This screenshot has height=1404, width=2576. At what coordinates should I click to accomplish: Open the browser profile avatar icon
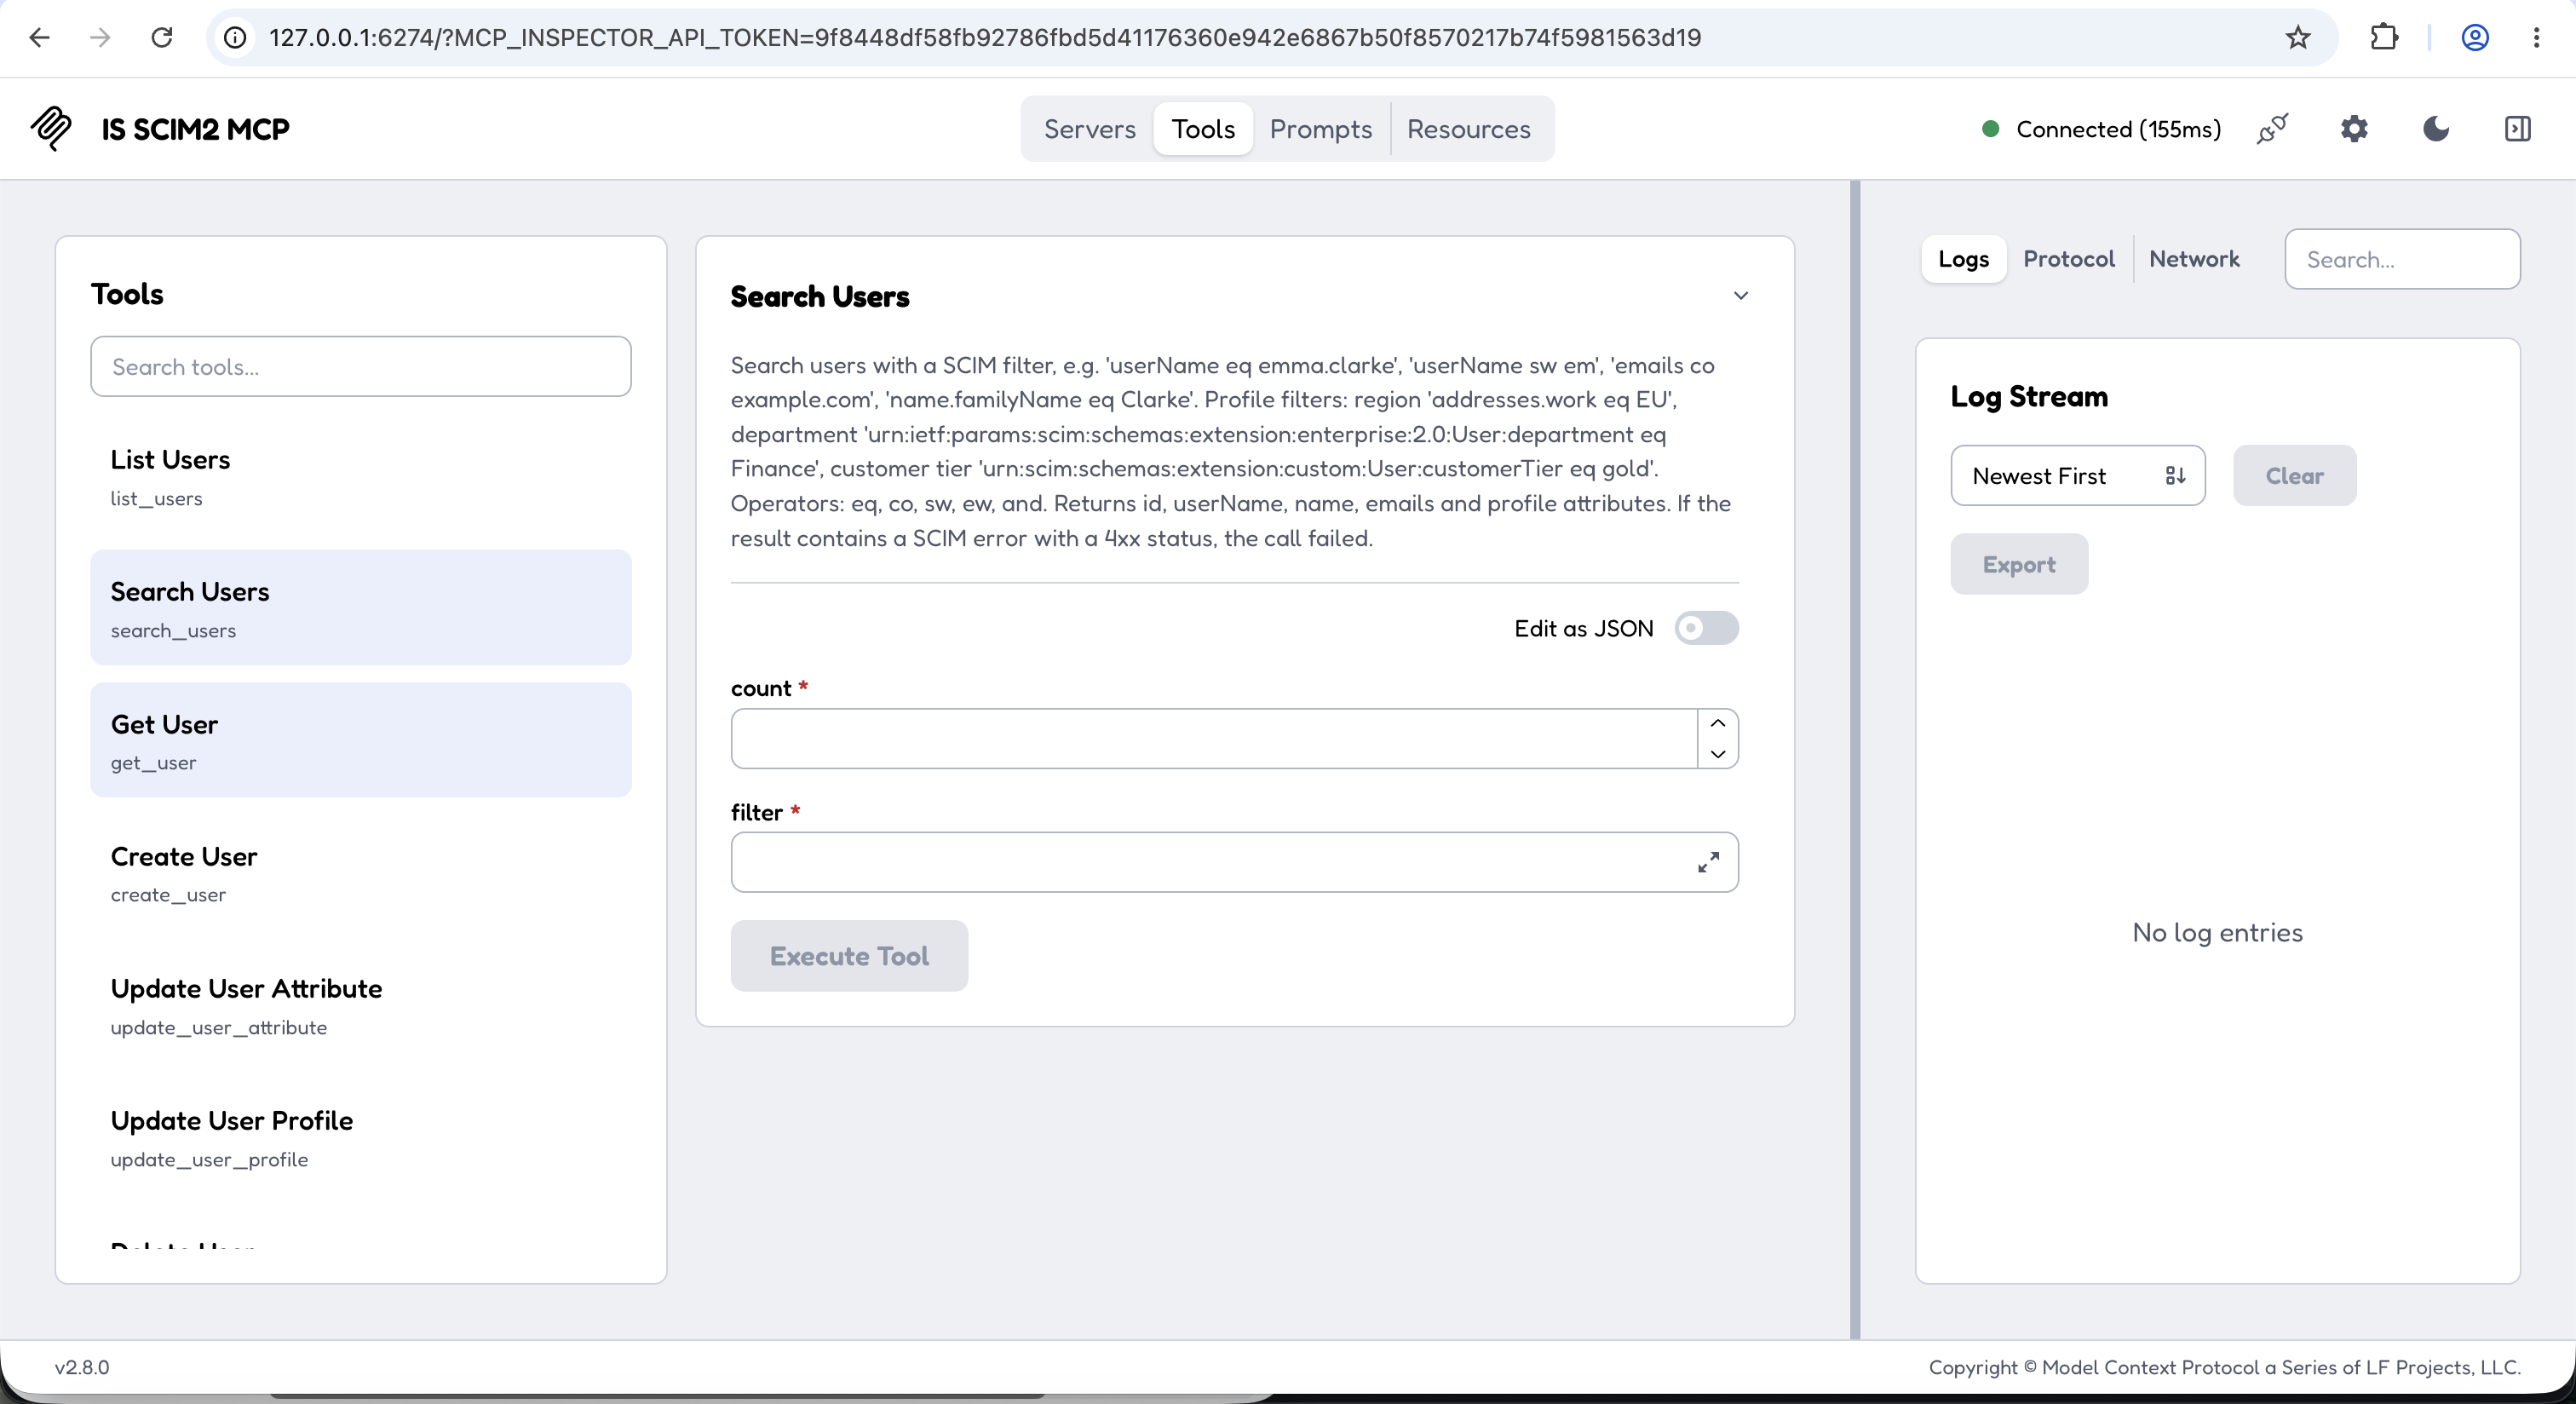pyautogui.click(x=2475, y=38)
